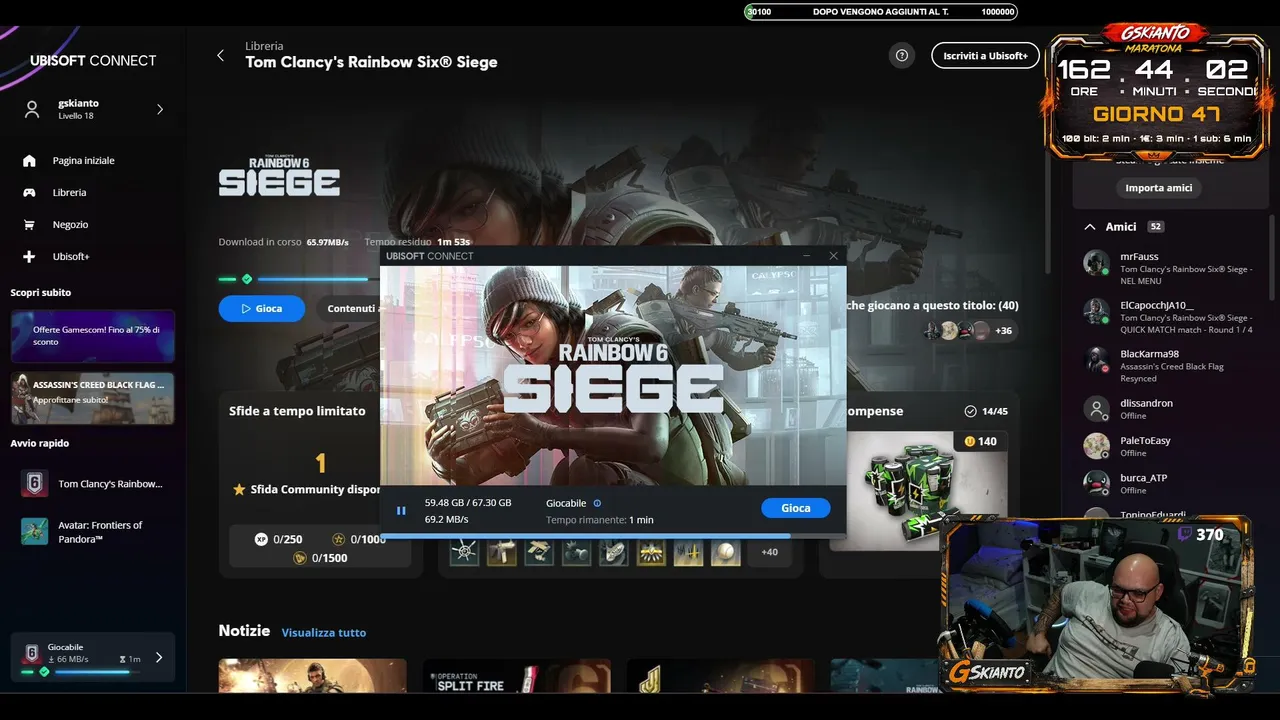Open dlissandron friend avatar
1280x720 pixels.
(x=1096, y=408)
